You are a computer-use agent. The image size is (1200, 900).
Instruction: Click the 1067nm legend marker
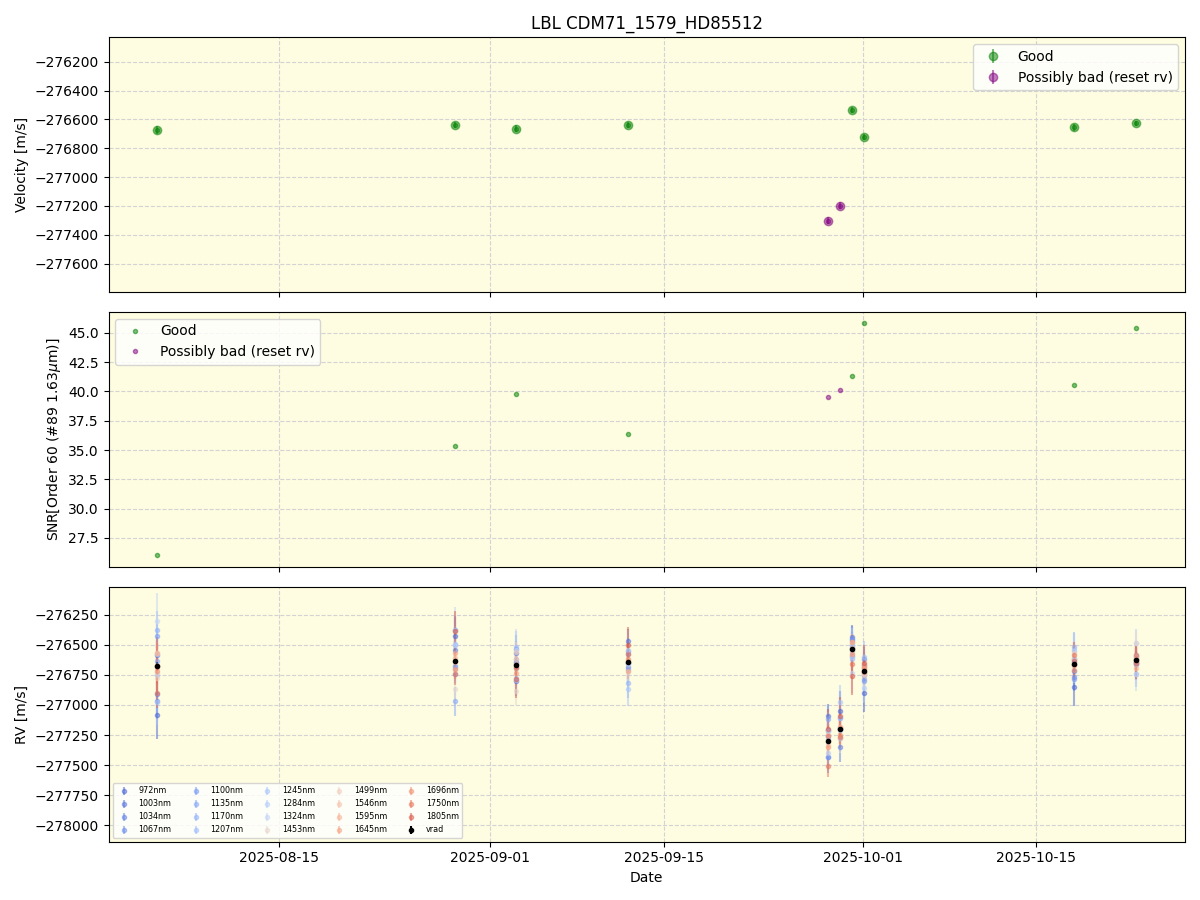[x=124, y=830]
